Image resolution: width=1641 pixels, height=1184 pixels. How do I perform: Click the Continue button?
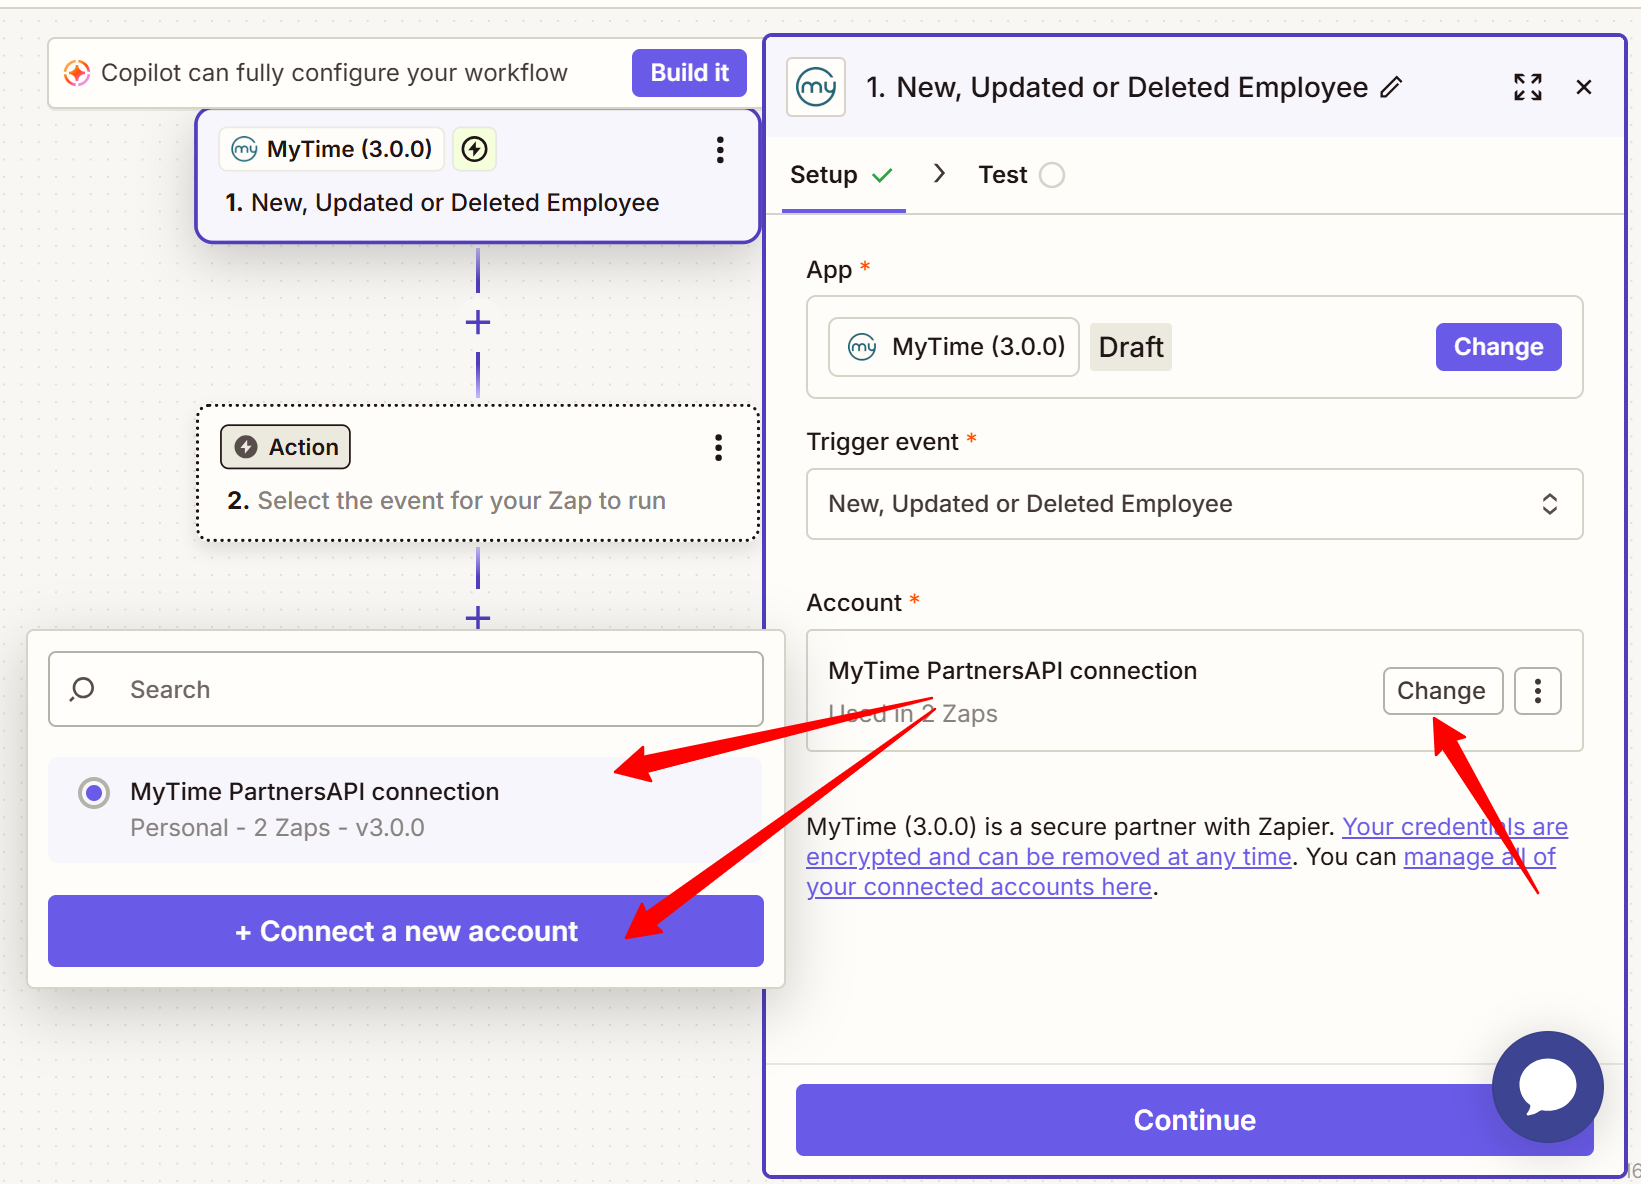point(1195,1120)
